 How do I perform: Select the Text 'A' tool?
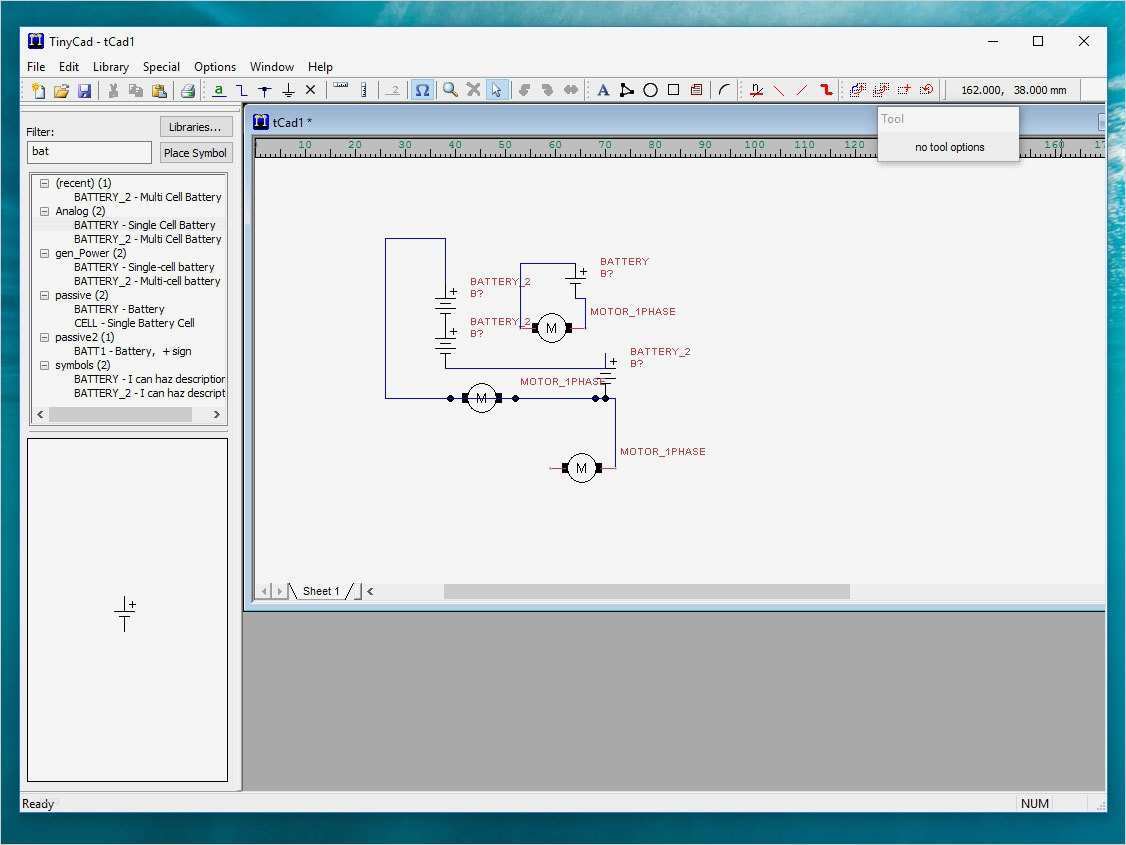pyautogui.click(x=603, y=90)
